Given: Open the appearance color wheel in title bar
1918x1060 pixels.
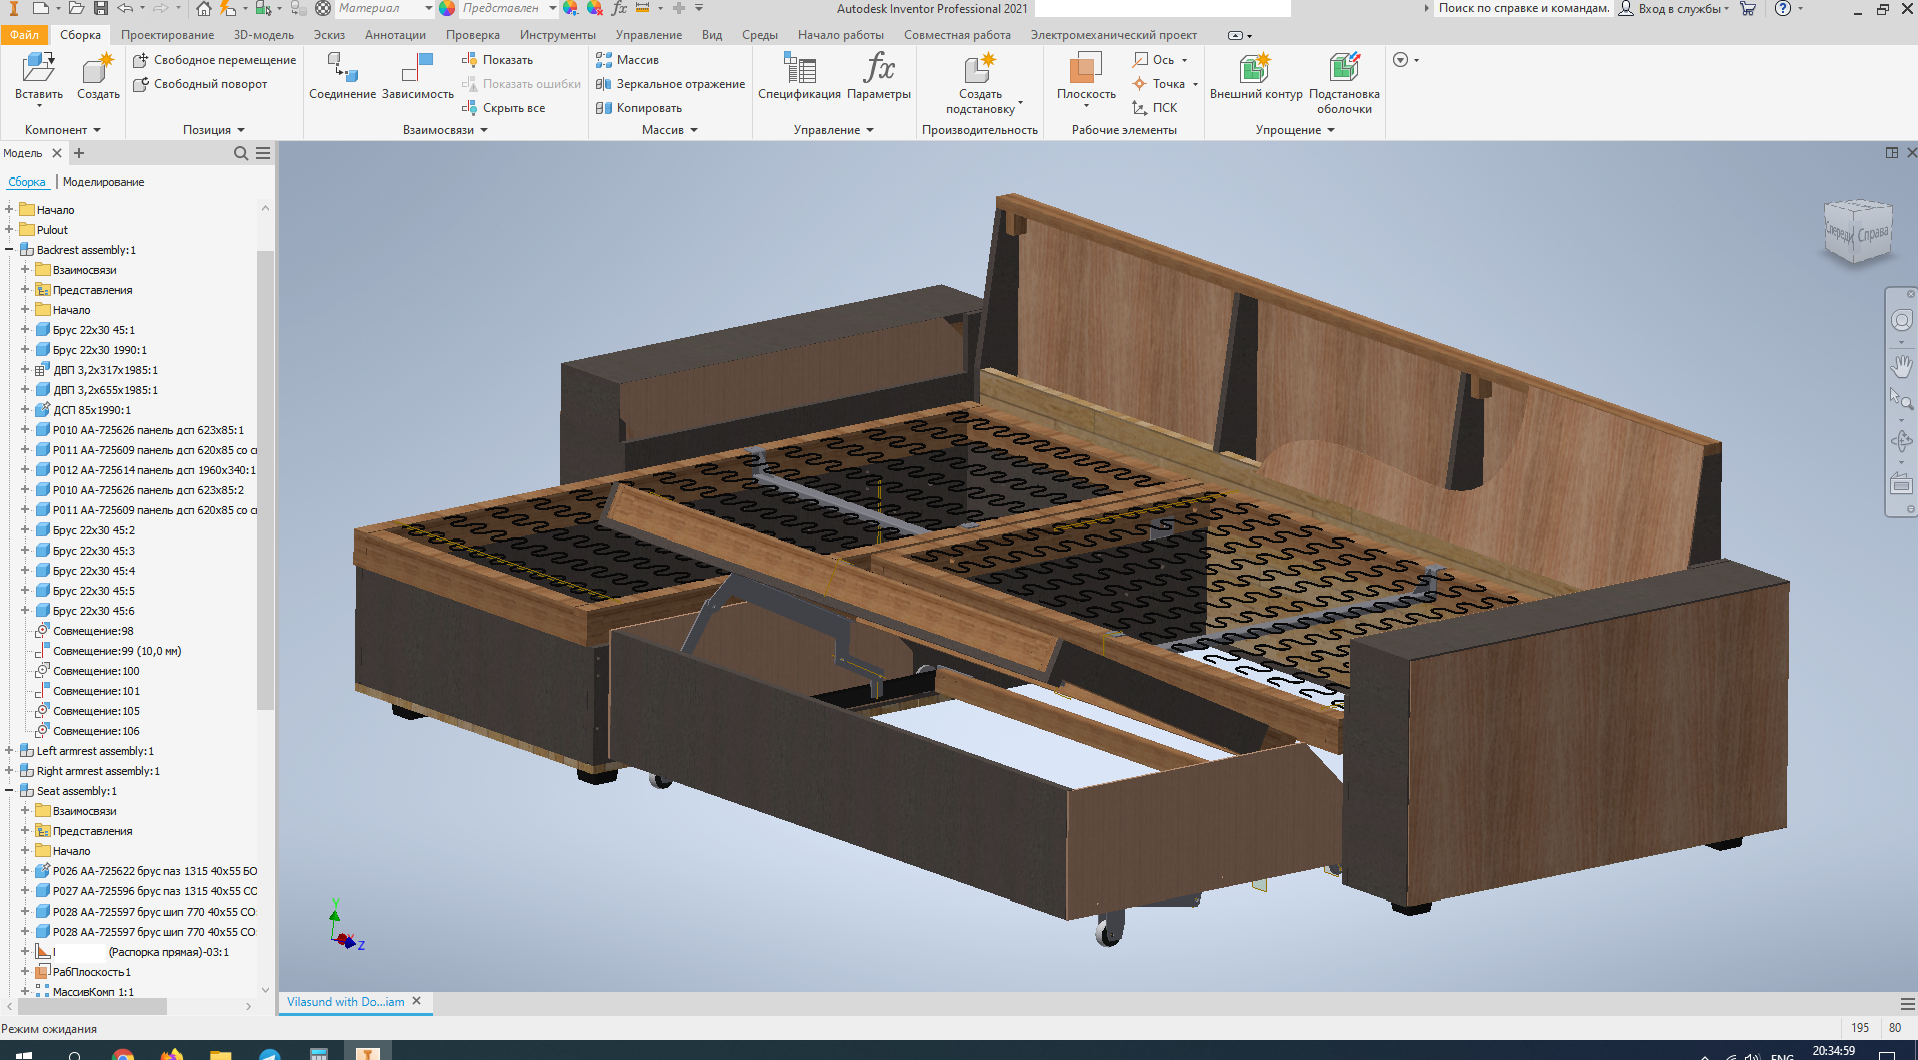Looking at the screenshot, I should point(447,8).
